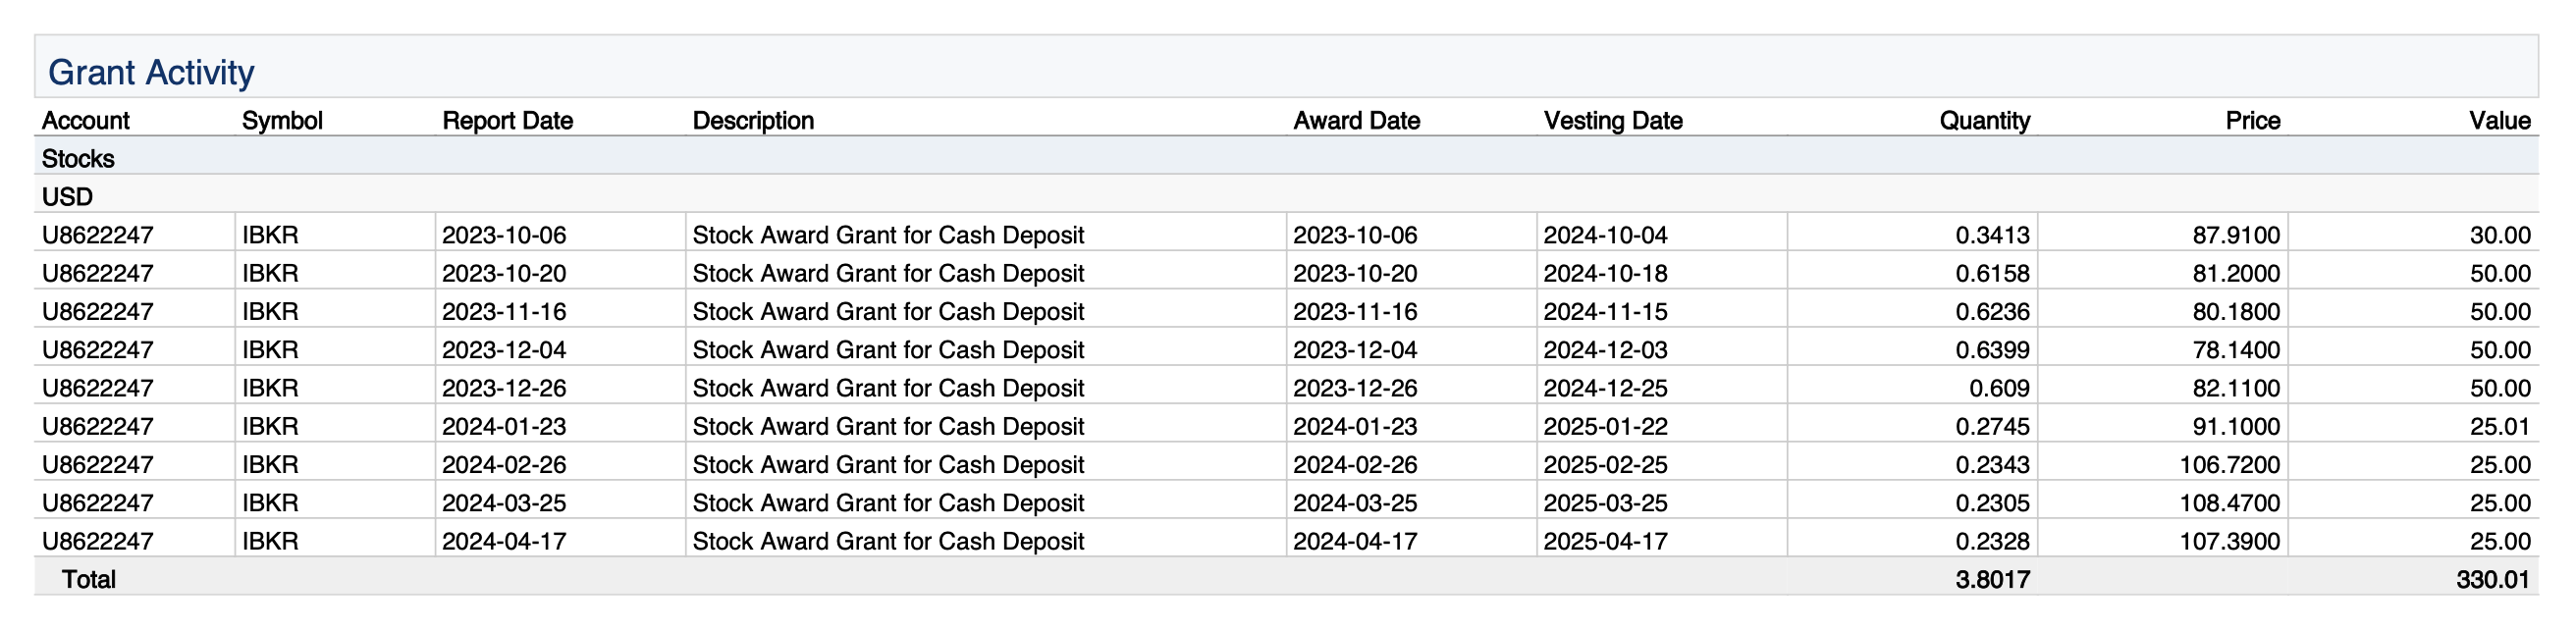Screen dimensions: 2576x632
Task: Click price 82.1100
Action: point(2236,388)
